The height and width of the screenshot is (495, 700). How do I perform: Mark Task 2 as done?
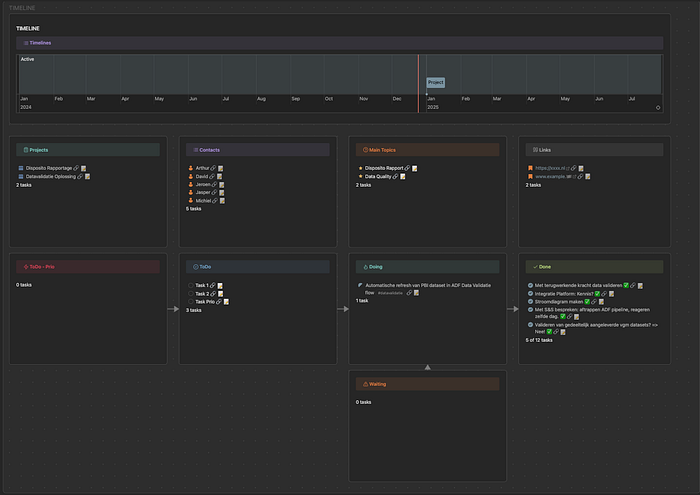pyautogui.click(x=191, y=294)
